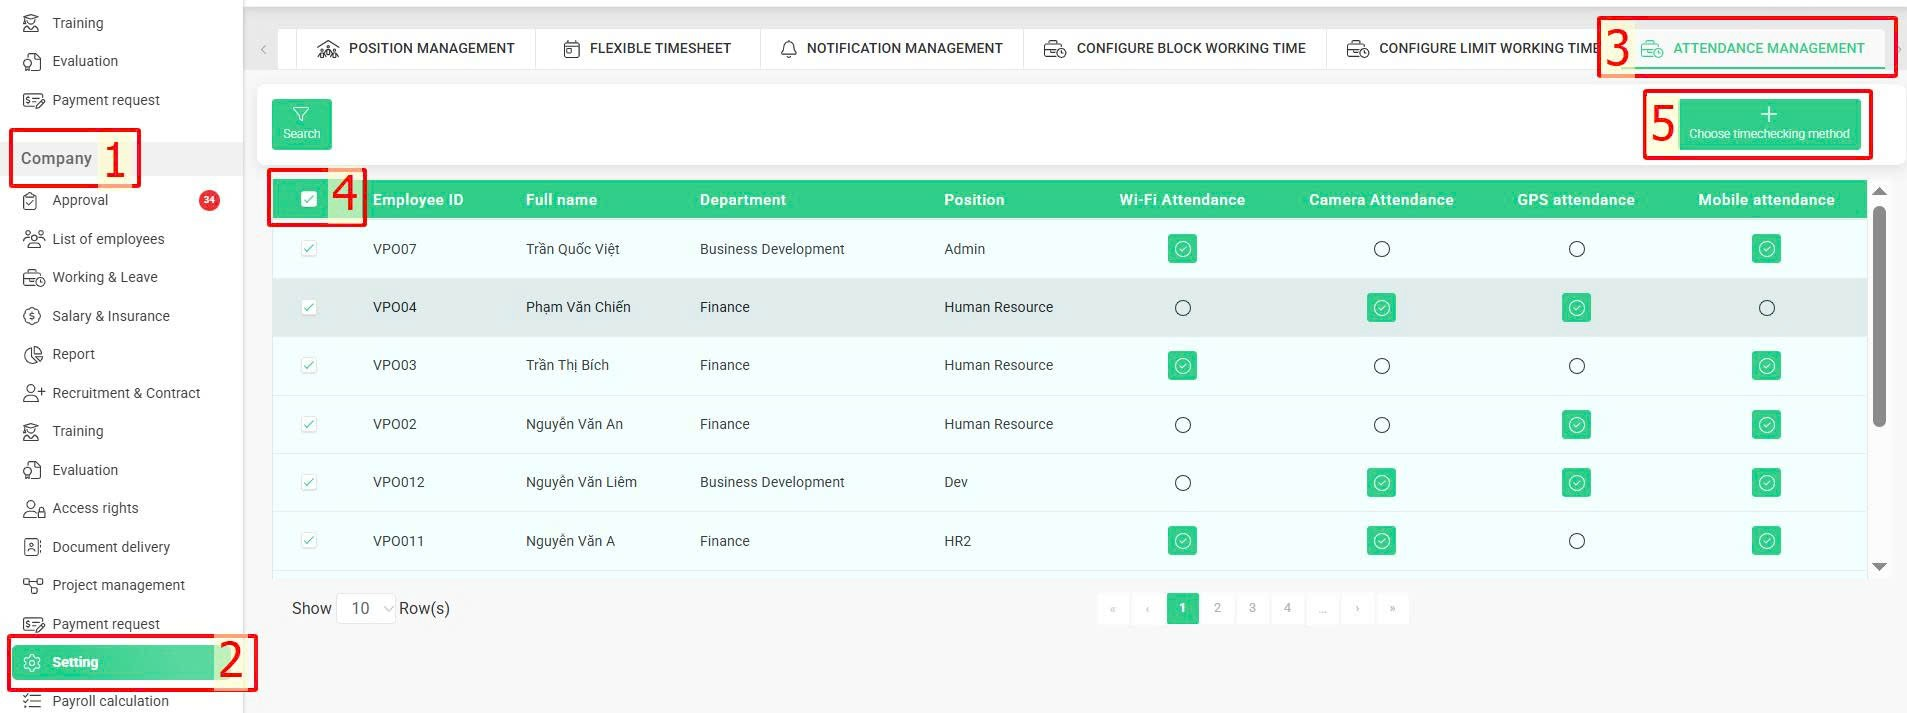Open the rows-per-page dropdown showing 10
Viewport: 1907px width, 713px height.
click(366, 608)
